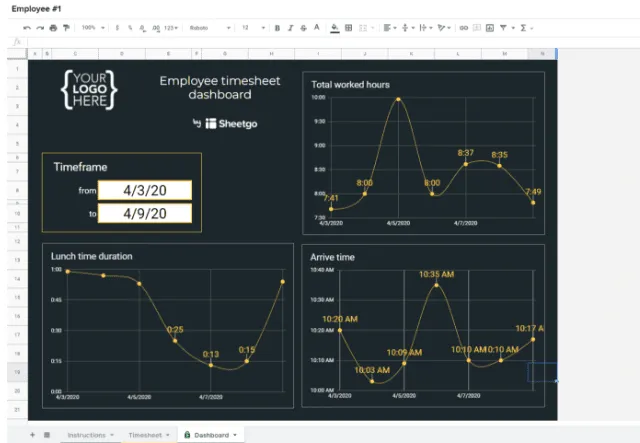The width and height of the screenshot is (640, 443).
Task: Add a new sheet with plus button
Action: point(32,435)
